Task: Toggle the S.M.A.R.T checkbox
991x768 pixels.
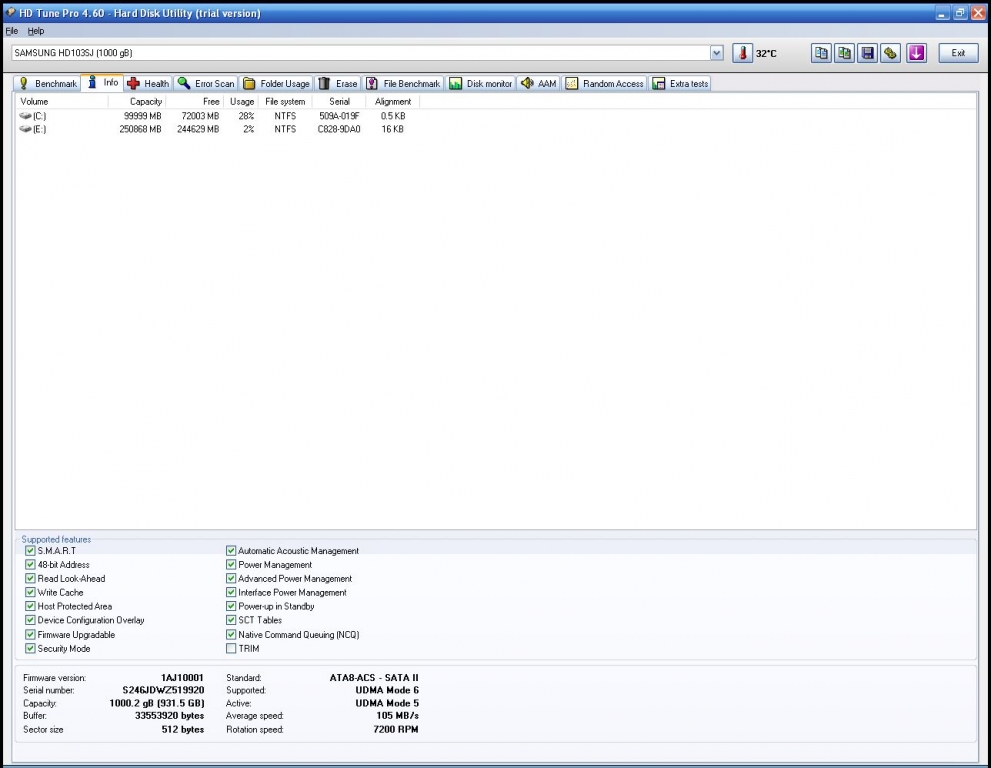Action: click(30, 551)
